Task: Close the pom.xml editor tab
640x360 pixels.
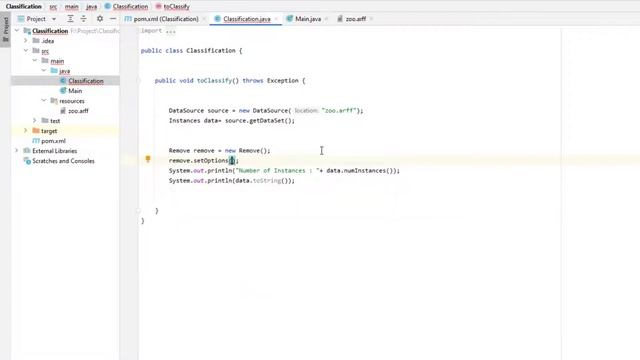Action: point(204,19)
